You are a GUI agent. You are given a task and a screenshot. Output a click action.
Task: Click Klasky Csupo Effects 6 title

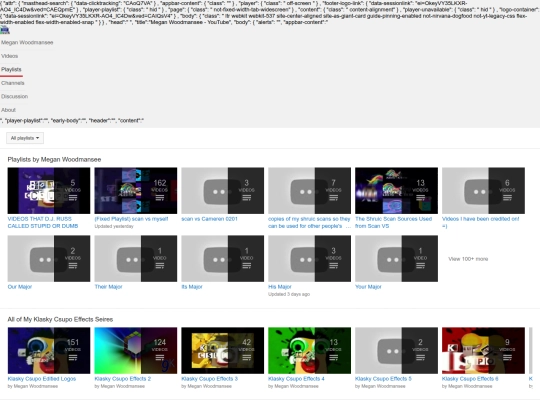470,379
